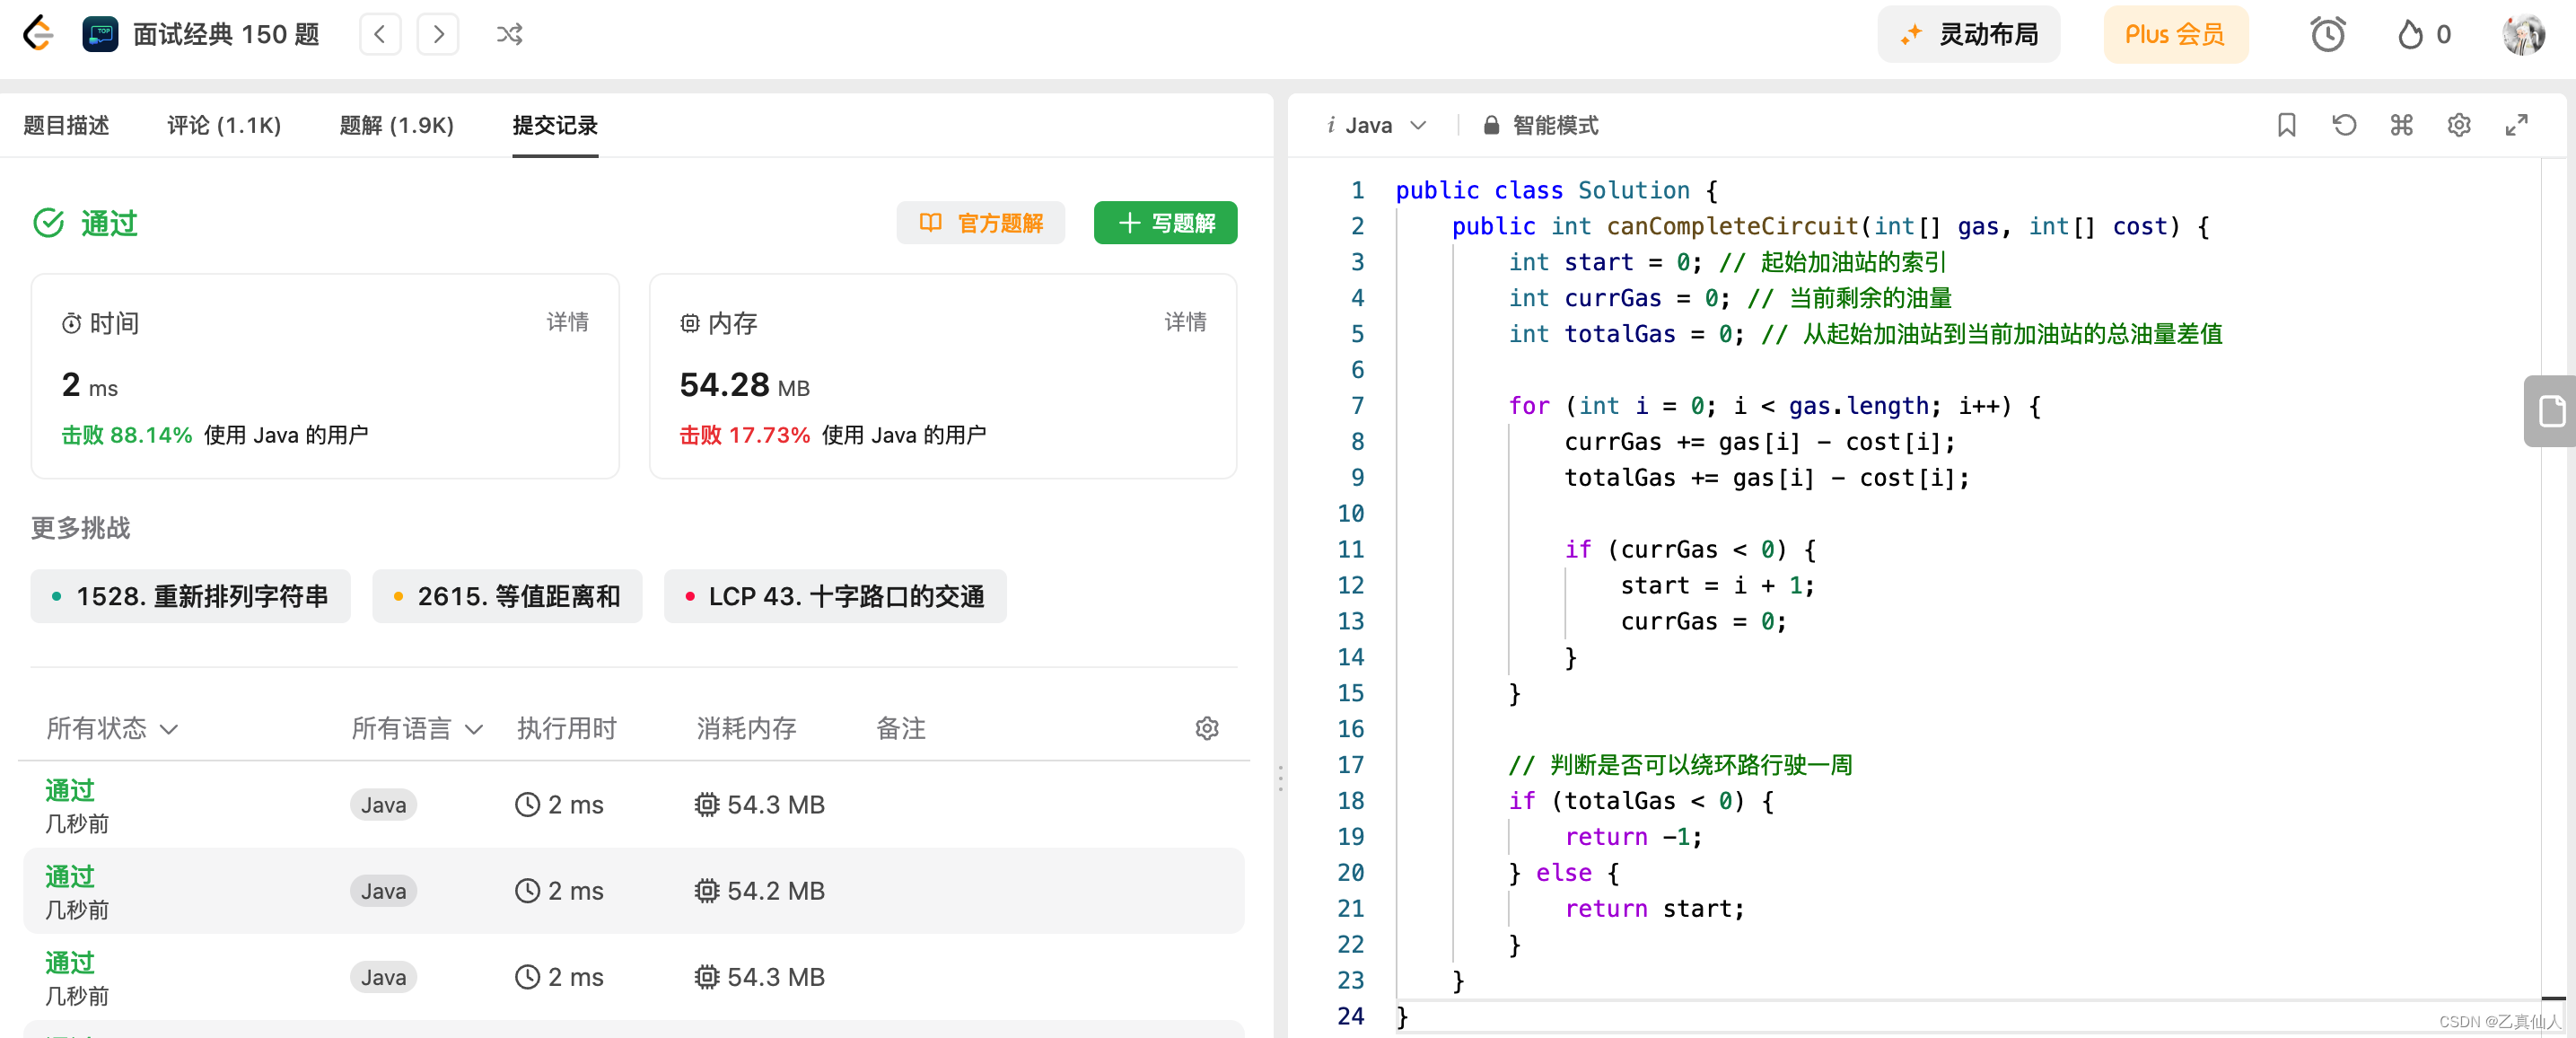Open the 通过 submission with 54.2 MB
2576x1038 pixels.
click(x=633, y=890)
